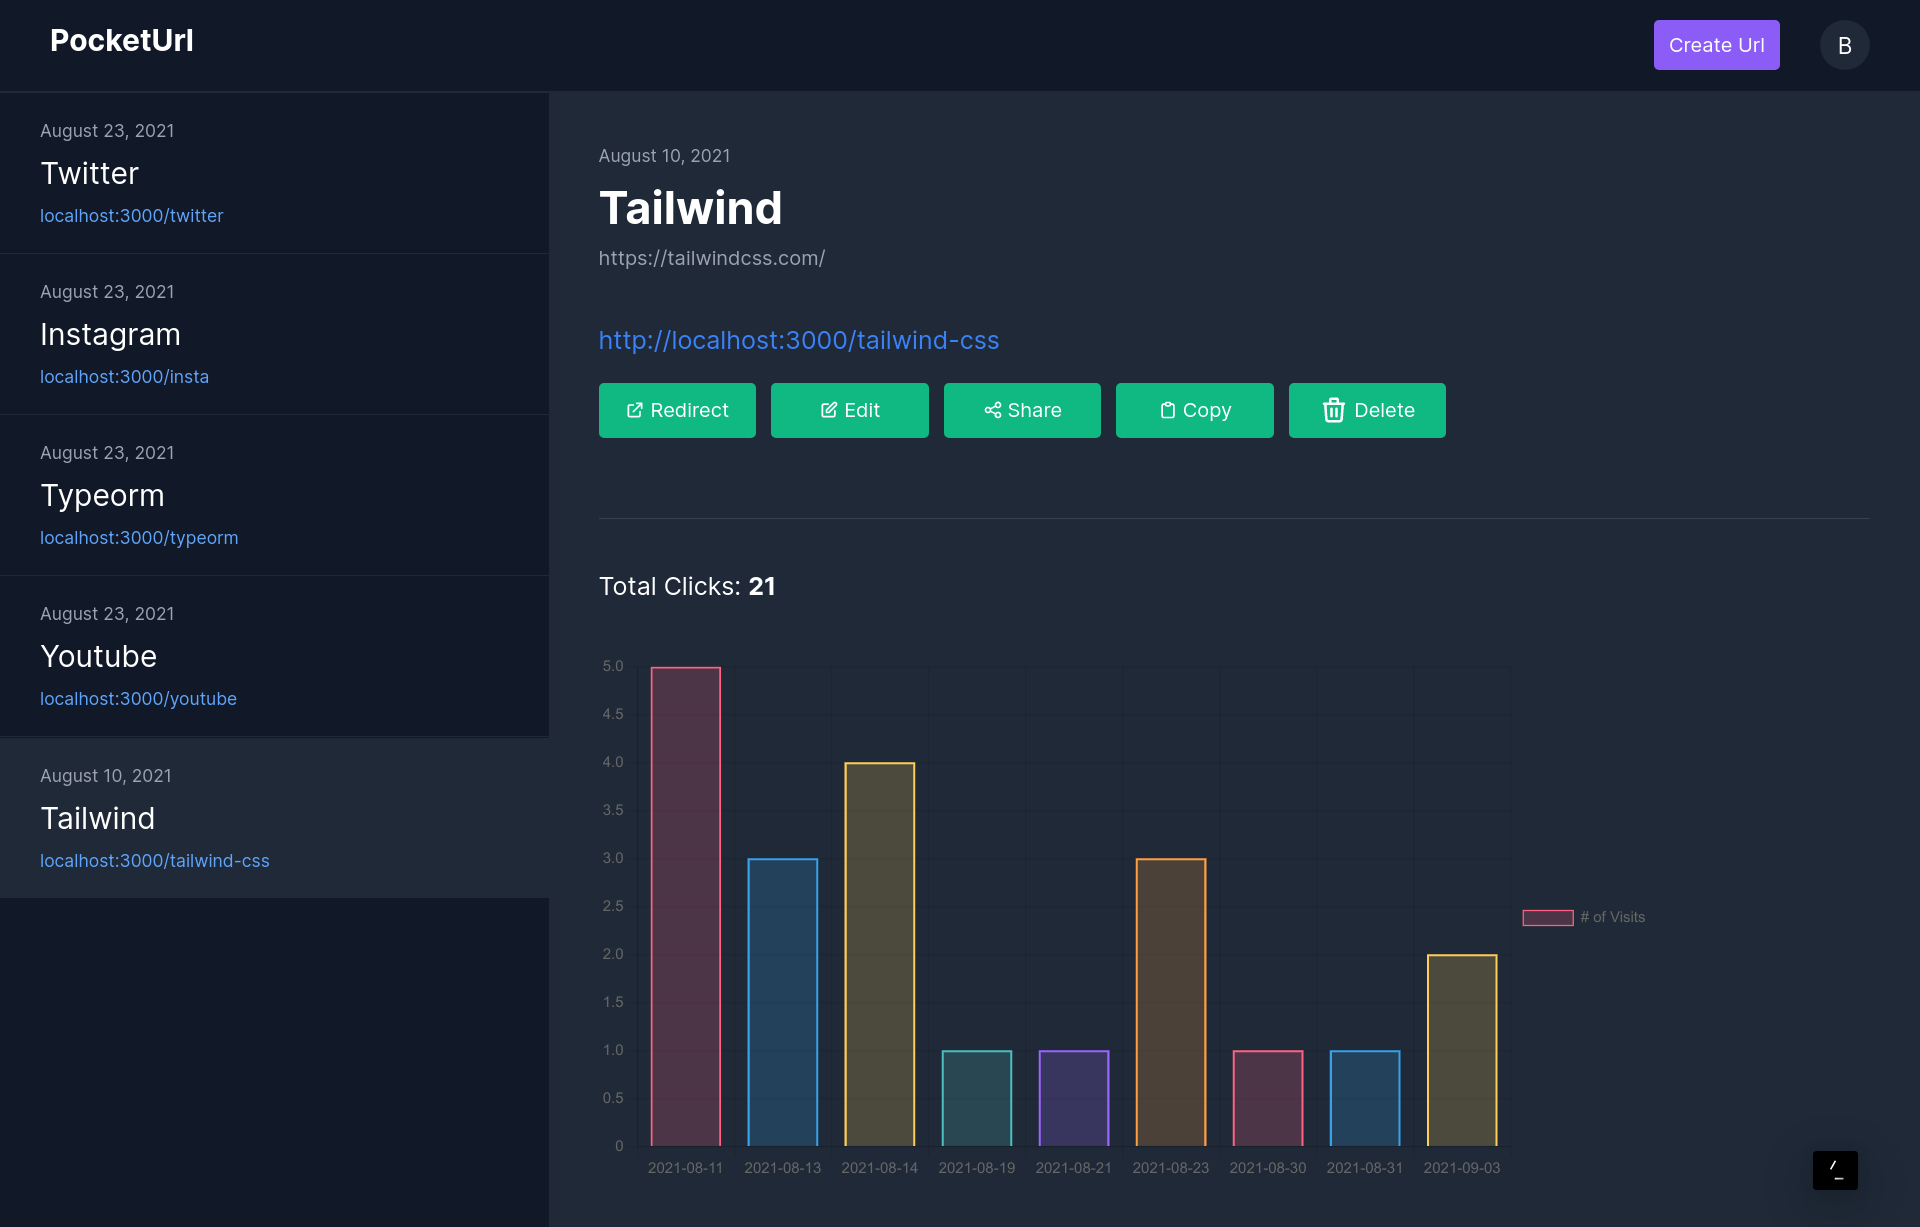Click the yellow 2021-08-14 chart bar
Viewport: 1920px width, 1227px height.
coord(879,953)
